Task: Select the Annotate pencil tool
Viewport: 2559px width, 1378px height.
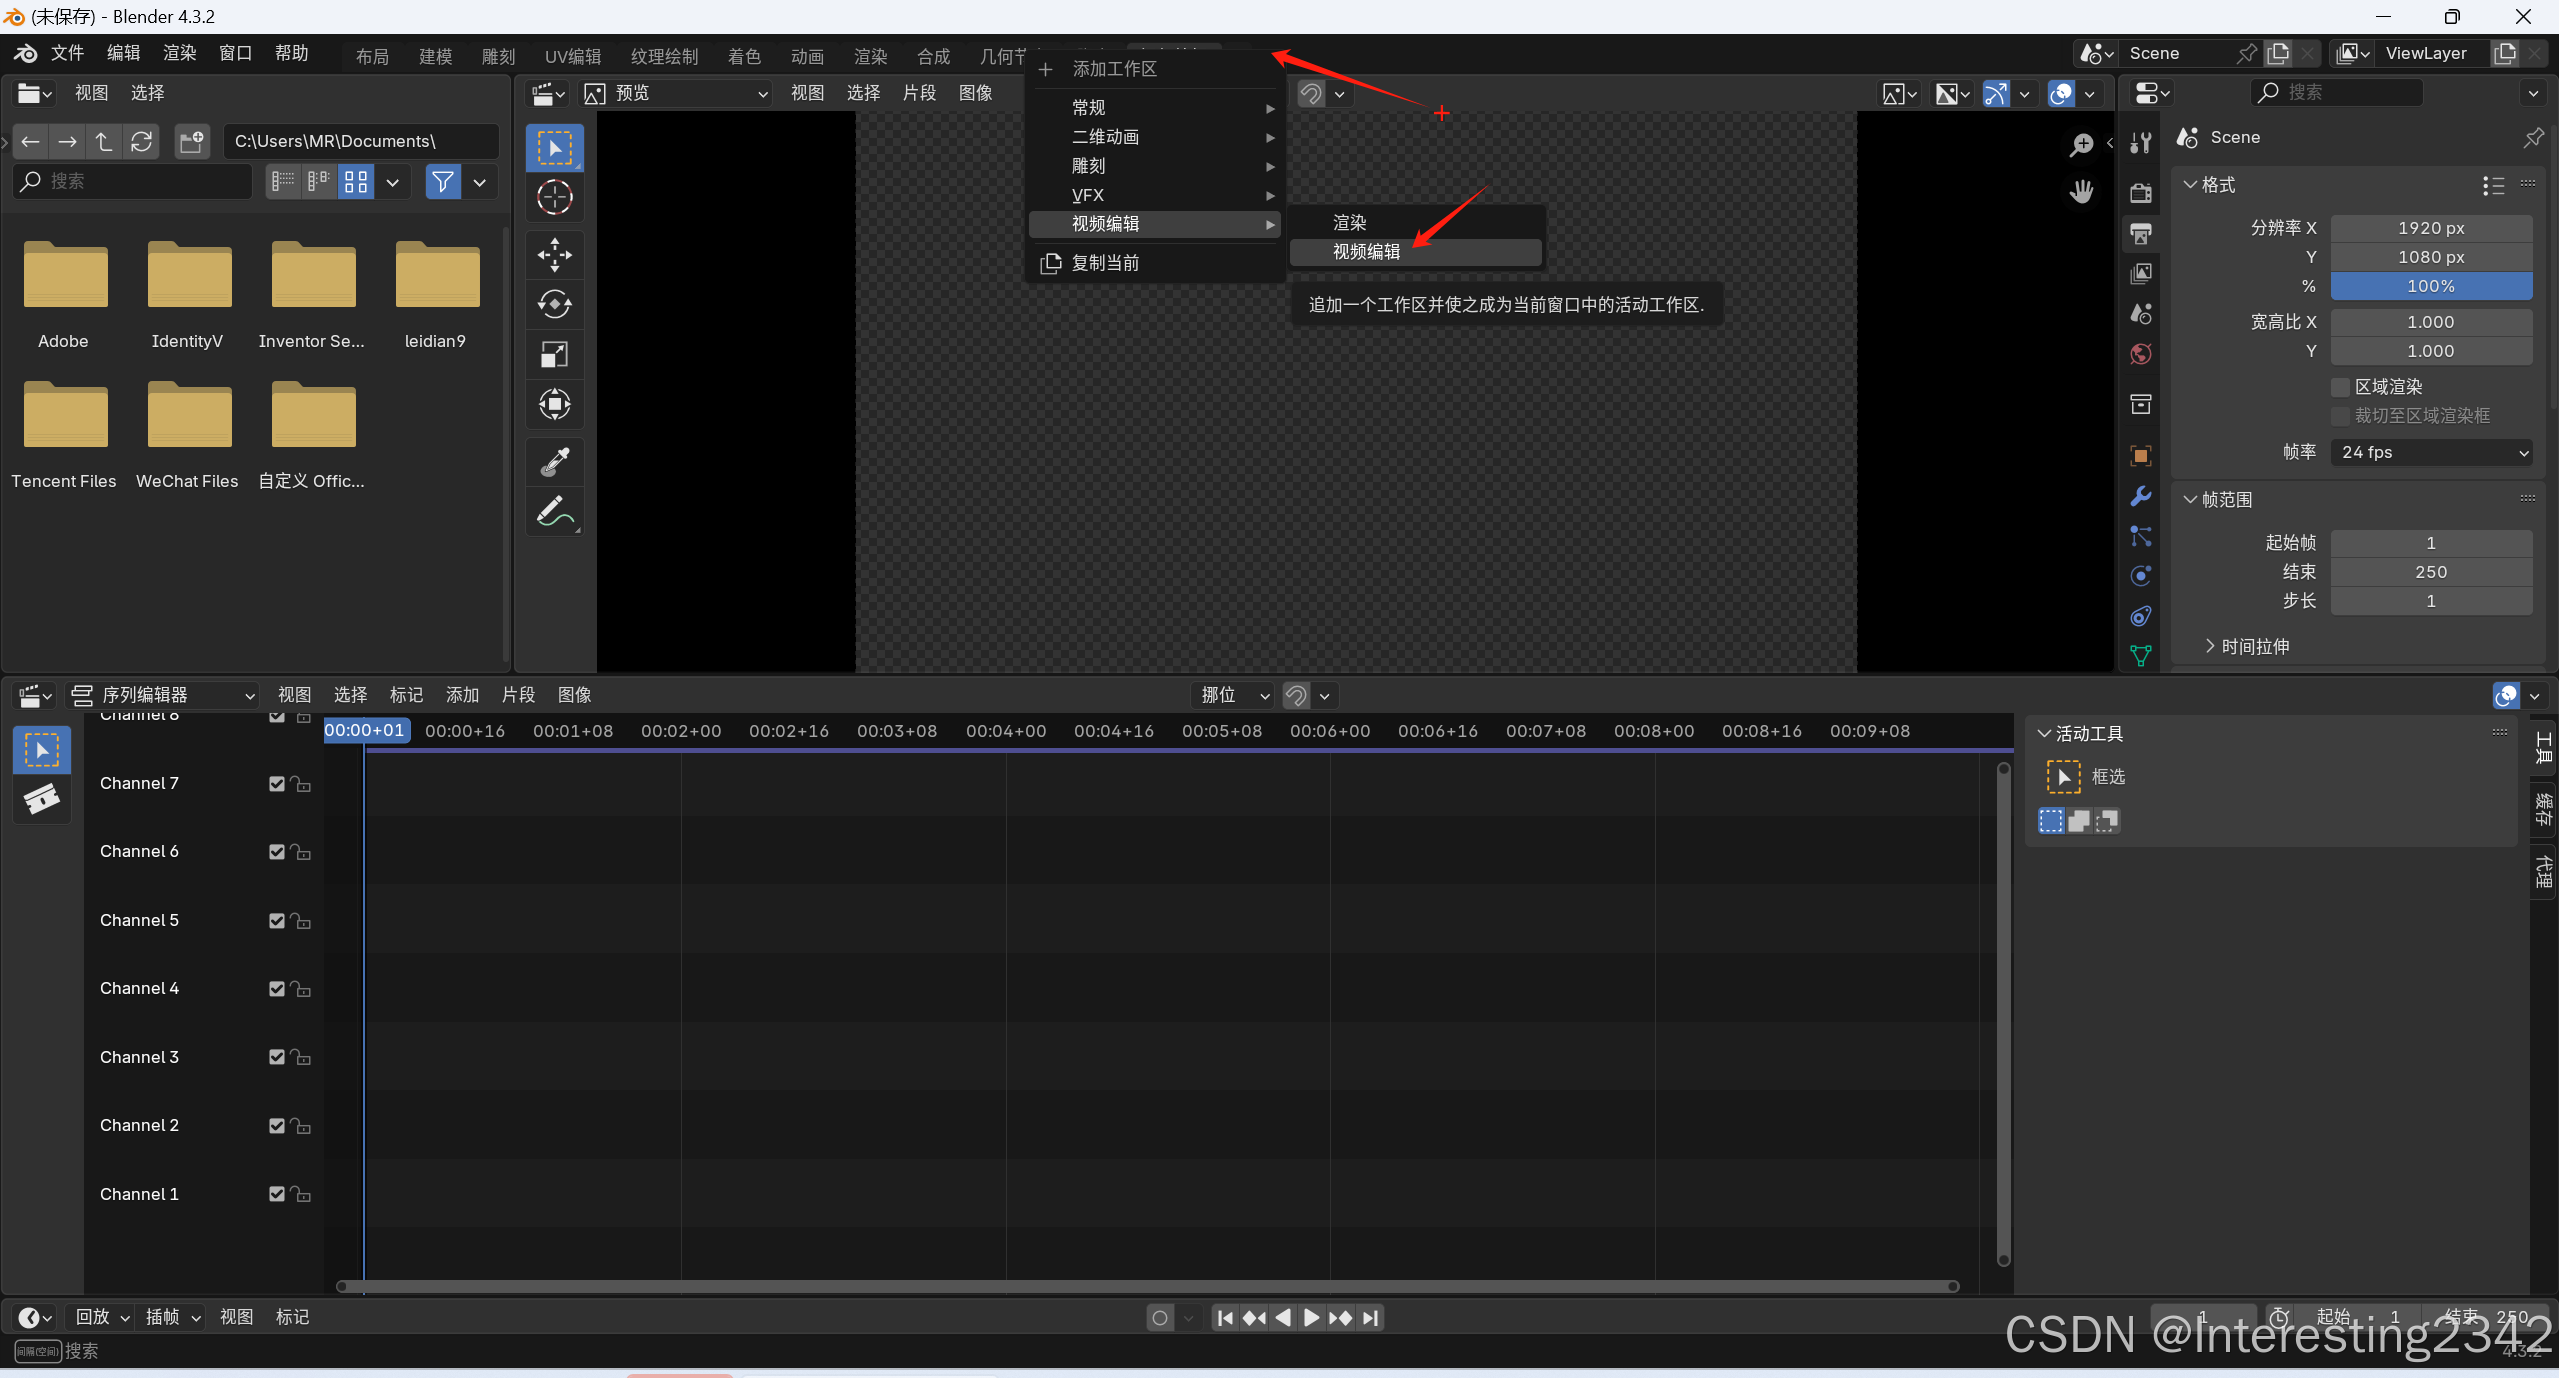Action: point(554,511)
